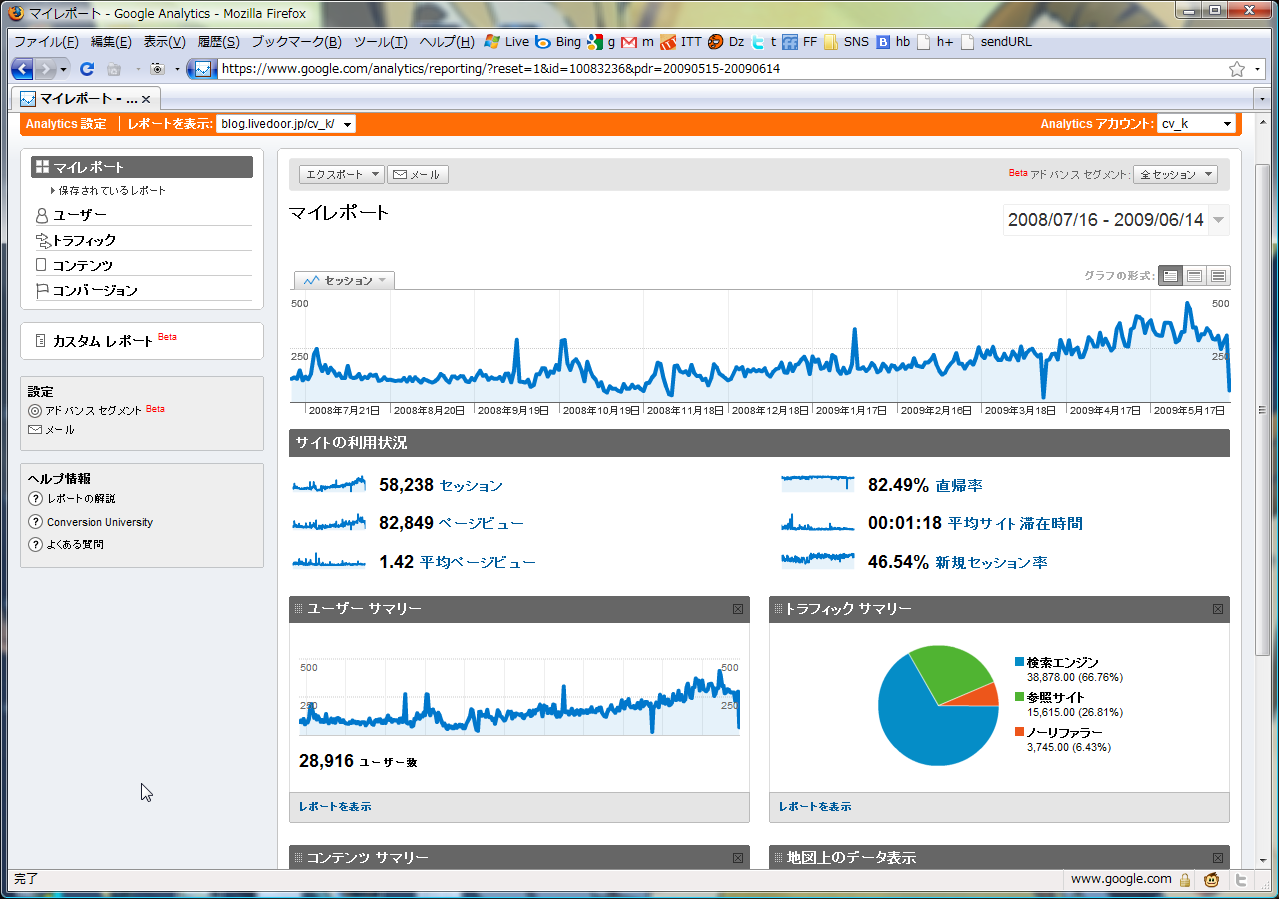Open the ツール(T) menu
Screen dimensions: 1279x899
coord(381,42)
